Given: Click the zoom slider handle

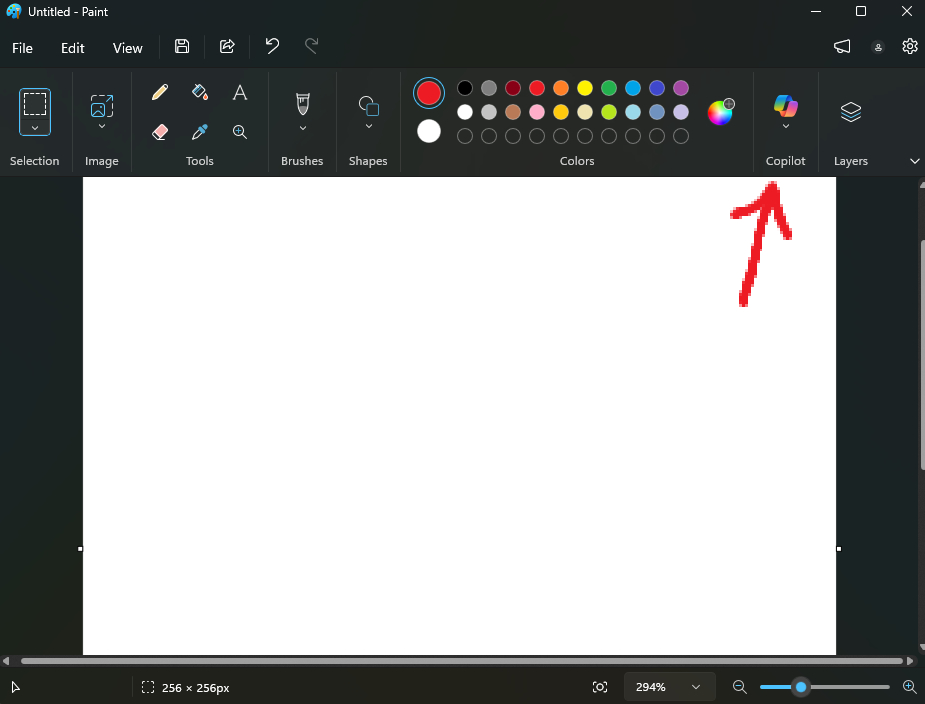Looking at the screenshot, I should [801, 687].
